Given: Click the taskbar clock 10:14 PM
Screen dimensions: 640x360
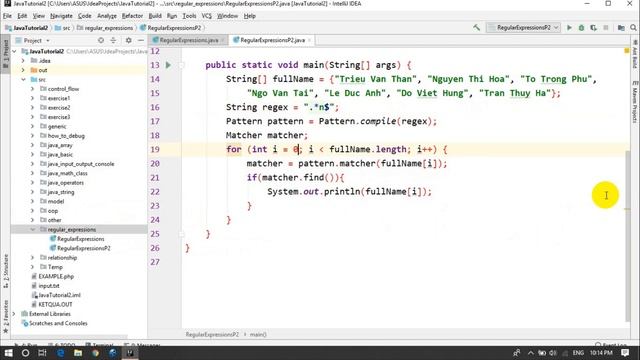Looking at the screenshot, I should point(601,353).
